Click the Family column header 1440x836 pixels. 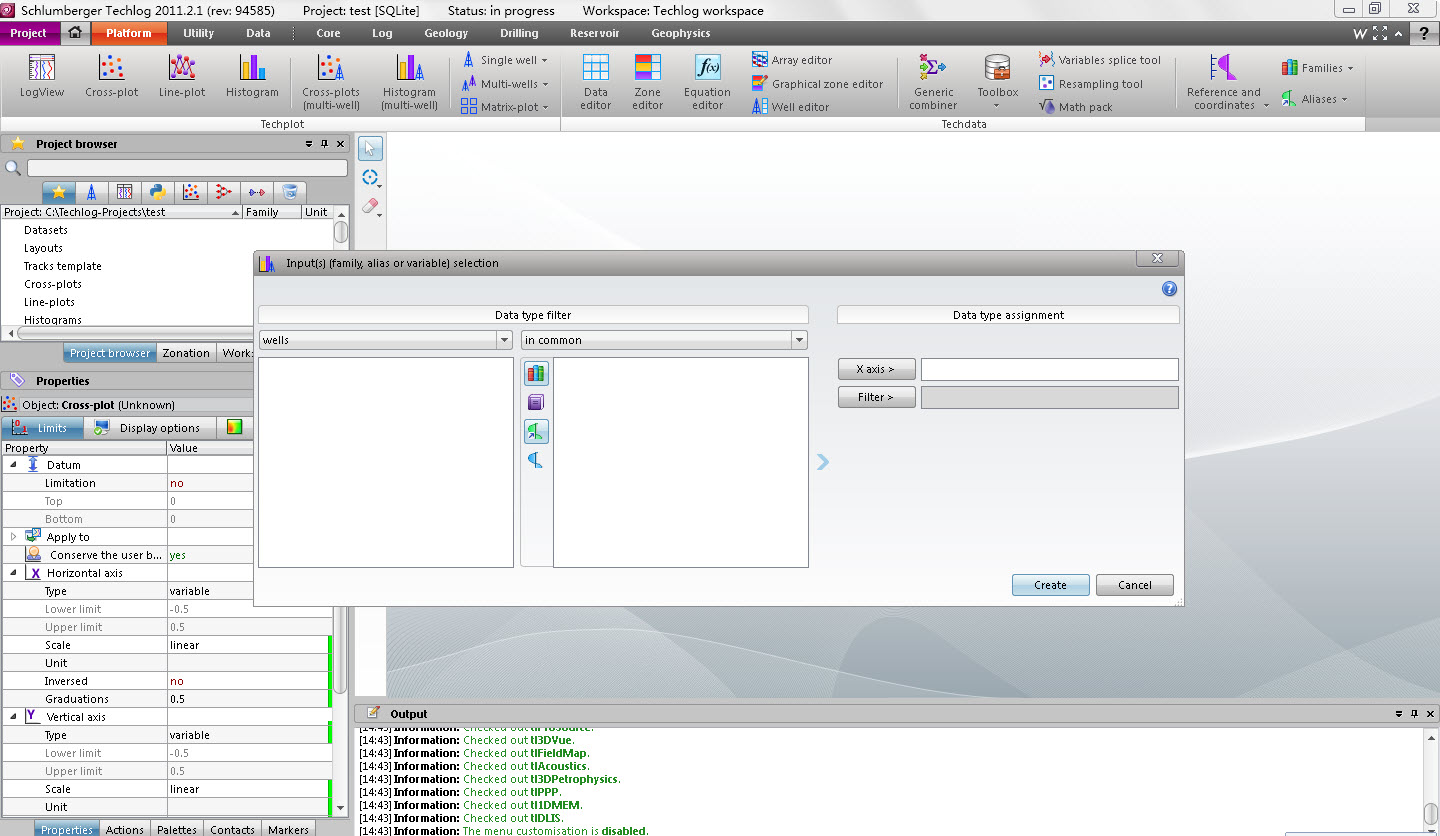[x=271, y=212]
